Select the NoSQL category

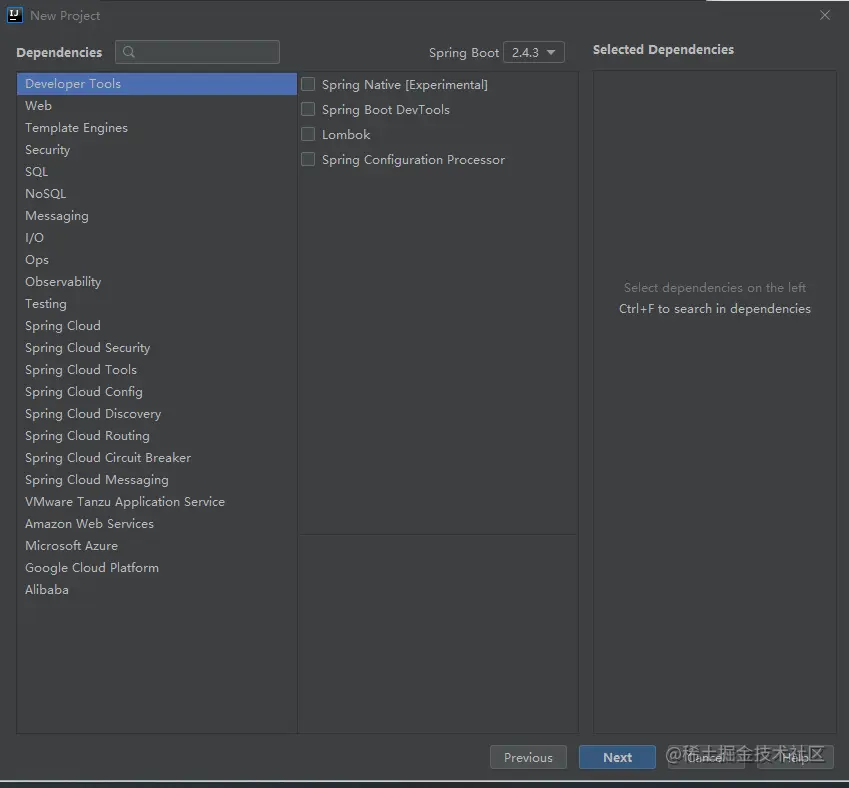point(156,194)
